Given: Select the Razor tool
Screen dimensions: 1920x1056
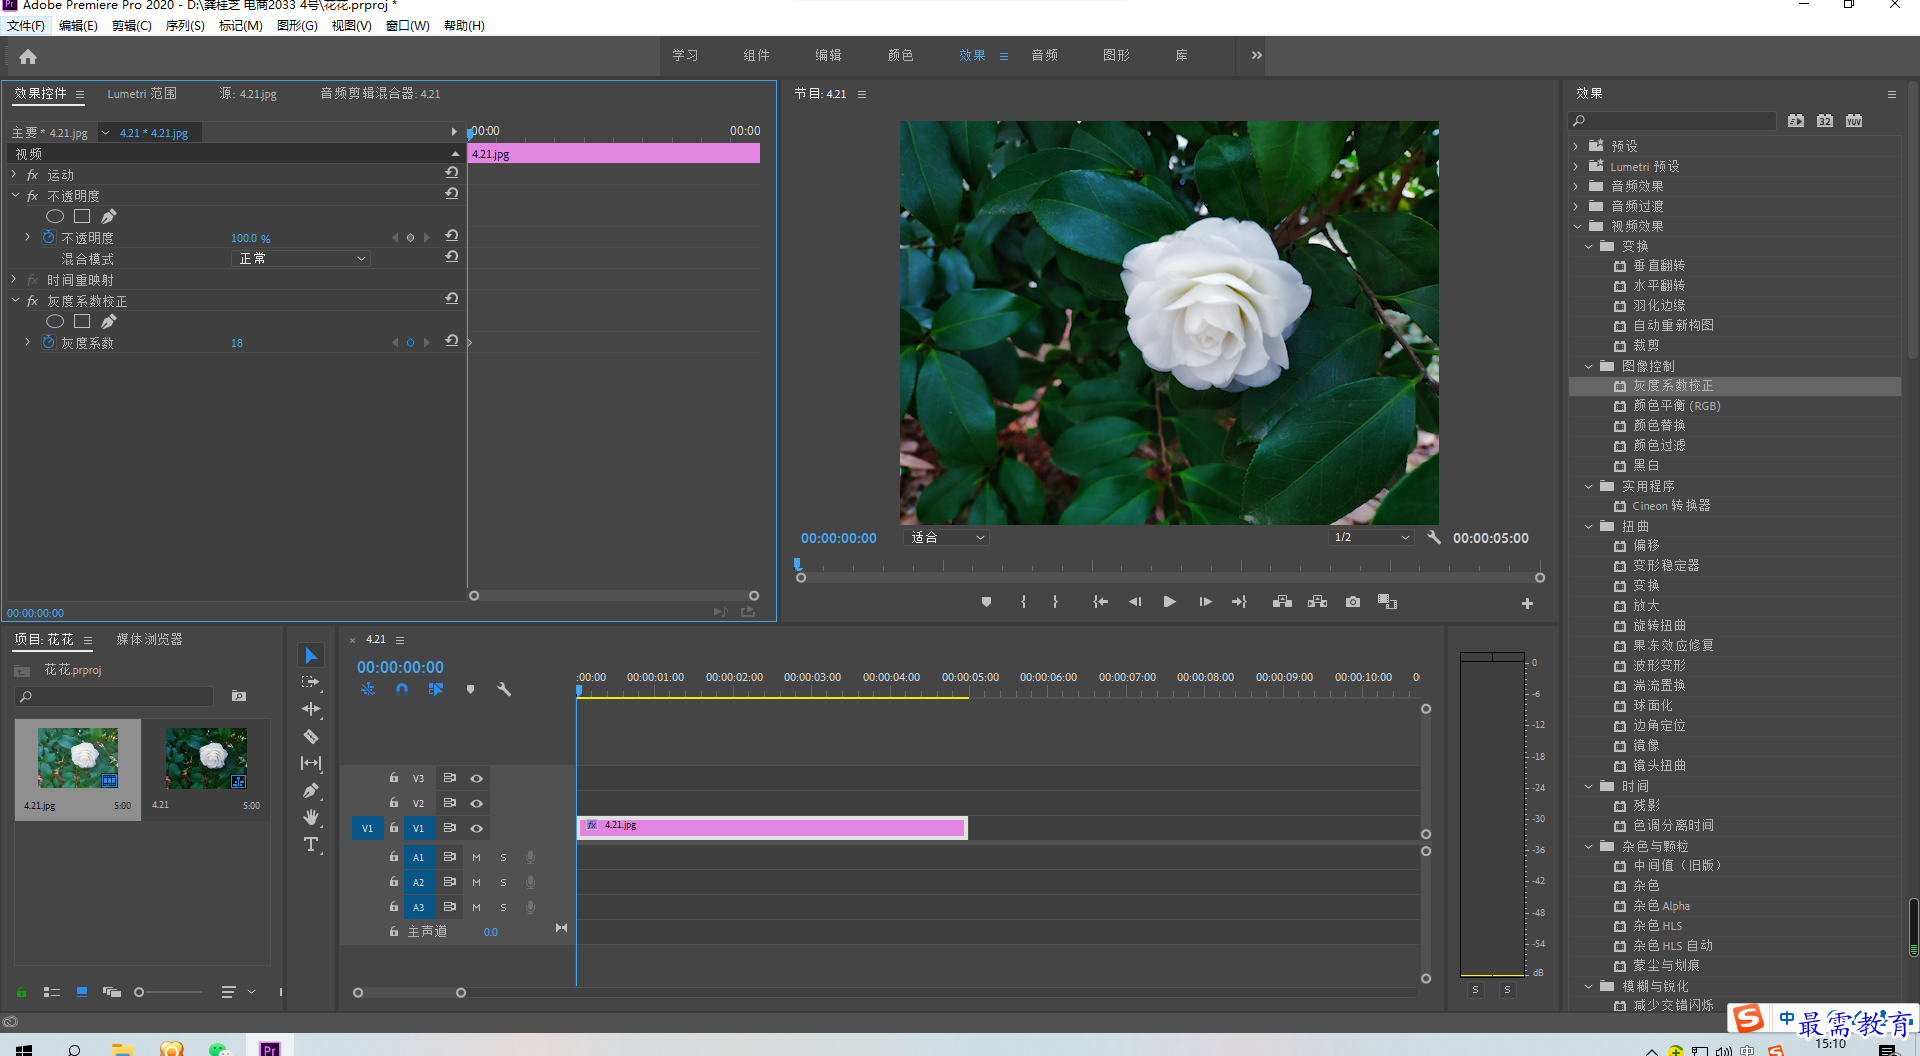Looking at the screenshot, I should coord(311,736).
